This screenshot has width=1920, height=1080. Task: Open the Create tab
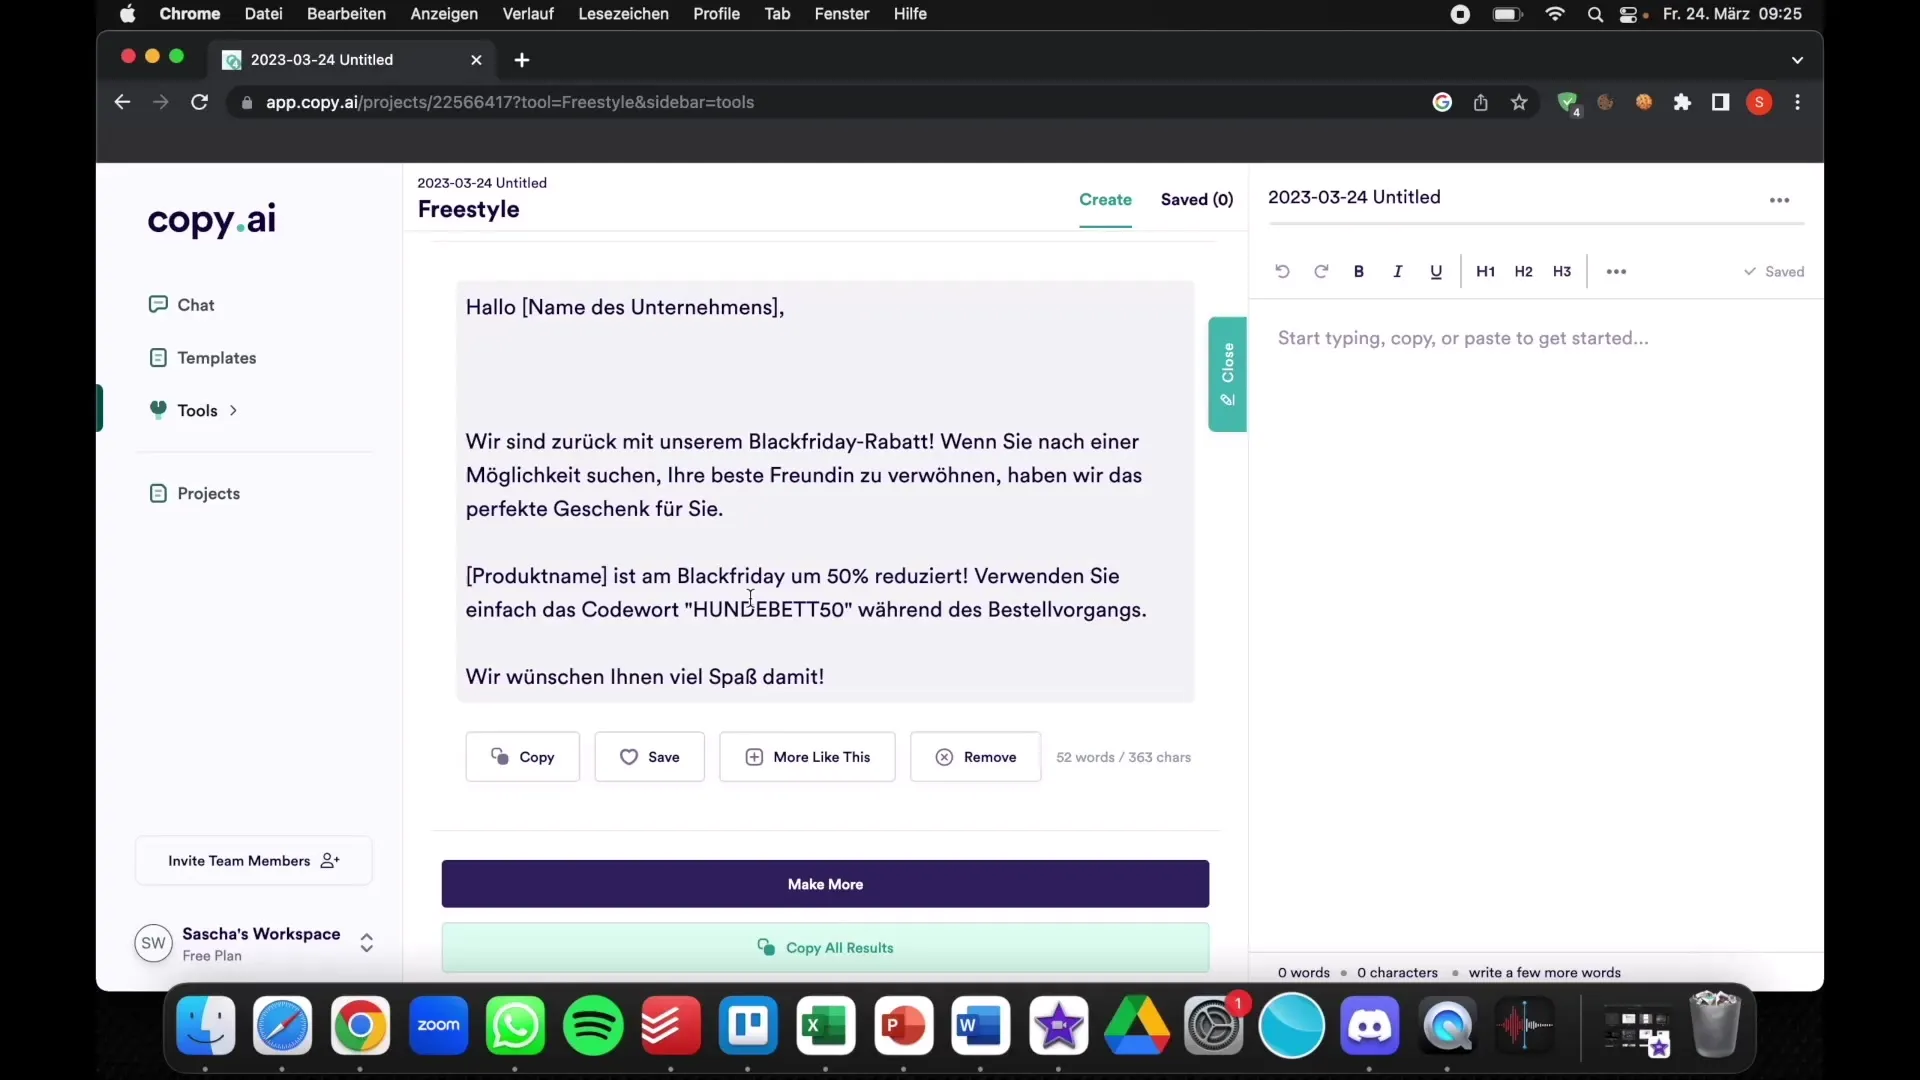1105,199
